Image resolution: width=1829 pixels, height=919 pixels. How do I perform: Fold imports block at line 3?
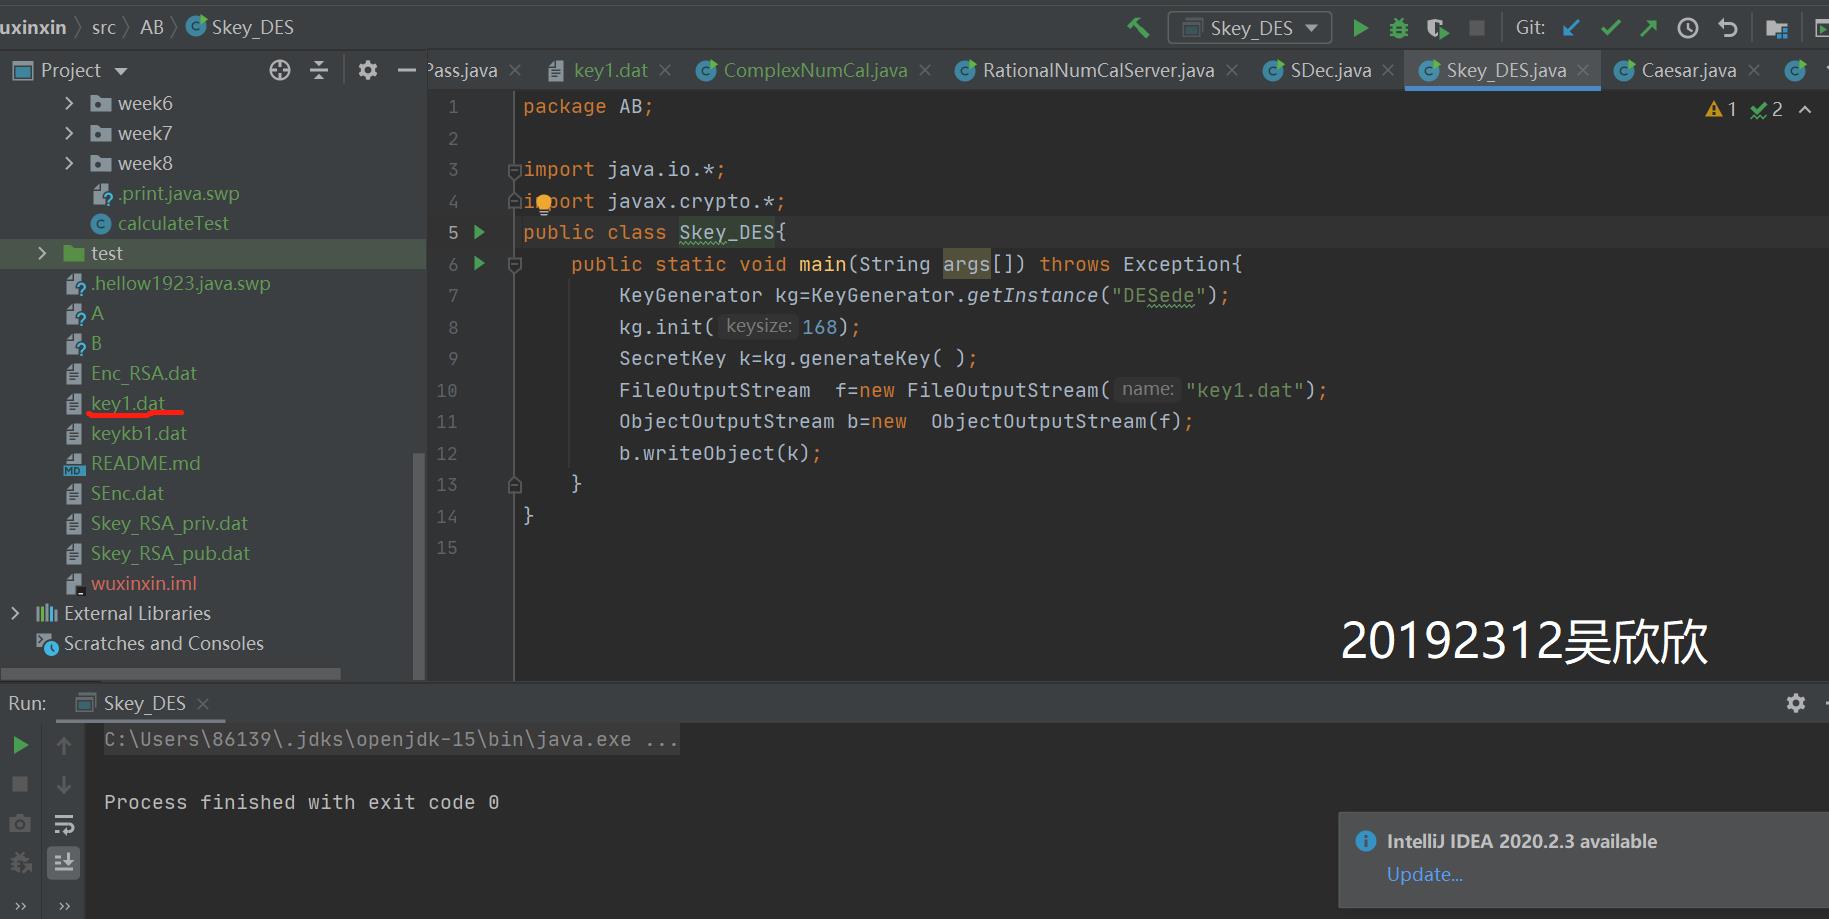[x=514, y=170]
